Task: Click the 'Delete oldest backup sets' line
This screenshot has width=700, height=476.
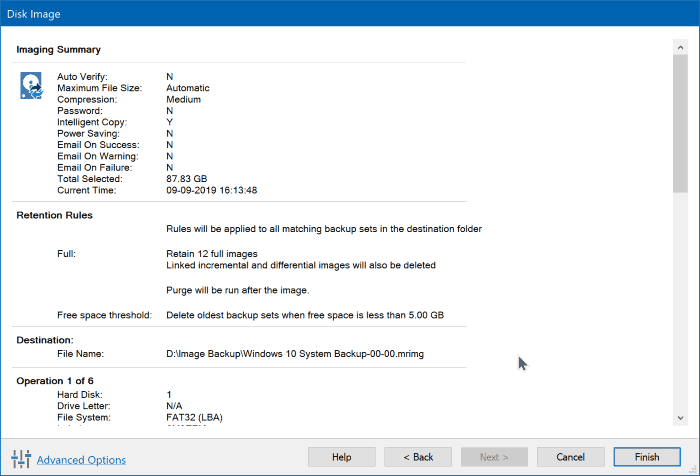Action: tap(305, 315)
